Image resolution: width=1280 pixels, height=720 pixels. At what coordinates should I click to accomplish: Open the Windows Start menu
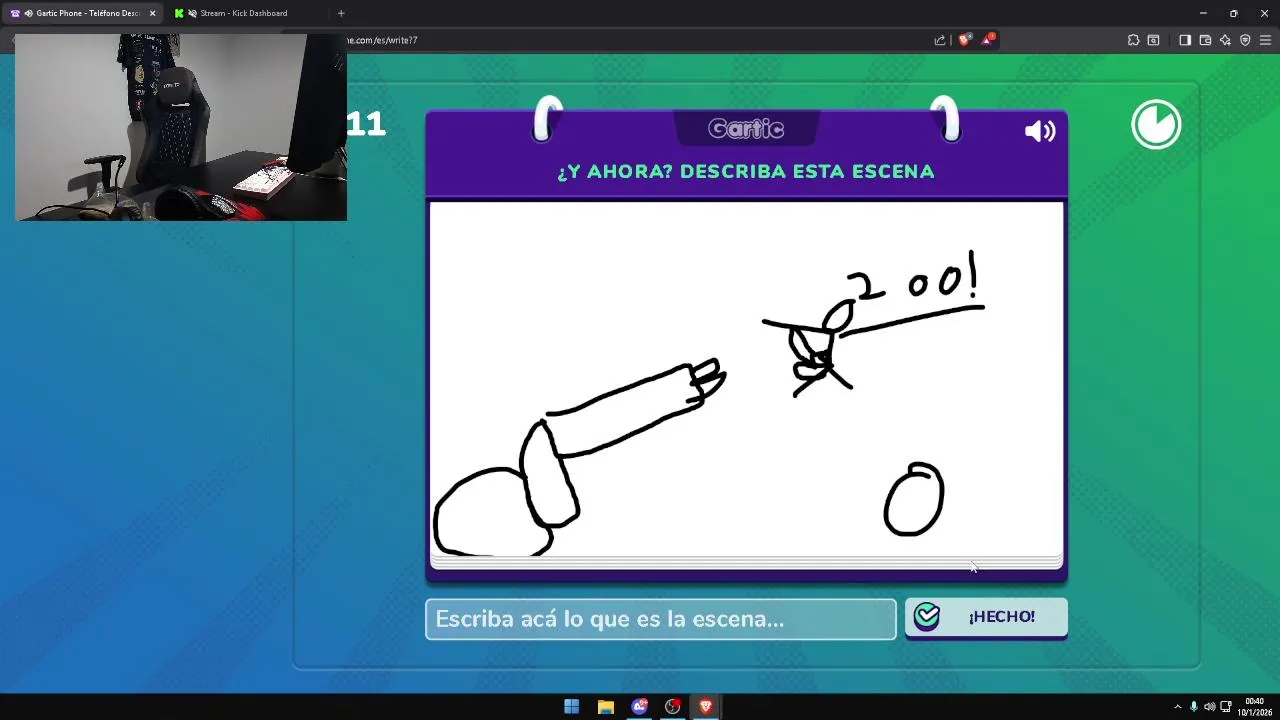coord(571,707)
